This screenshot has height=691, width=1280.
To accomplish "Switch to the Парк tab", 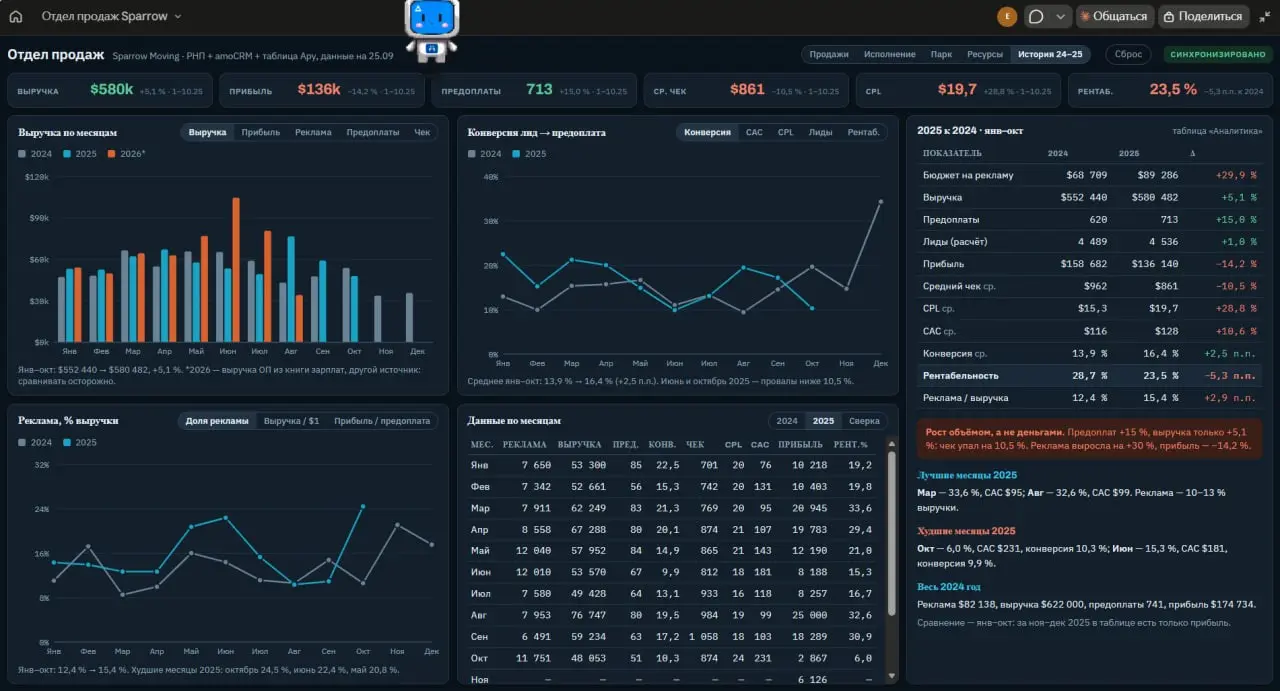I will coord(941,54).
